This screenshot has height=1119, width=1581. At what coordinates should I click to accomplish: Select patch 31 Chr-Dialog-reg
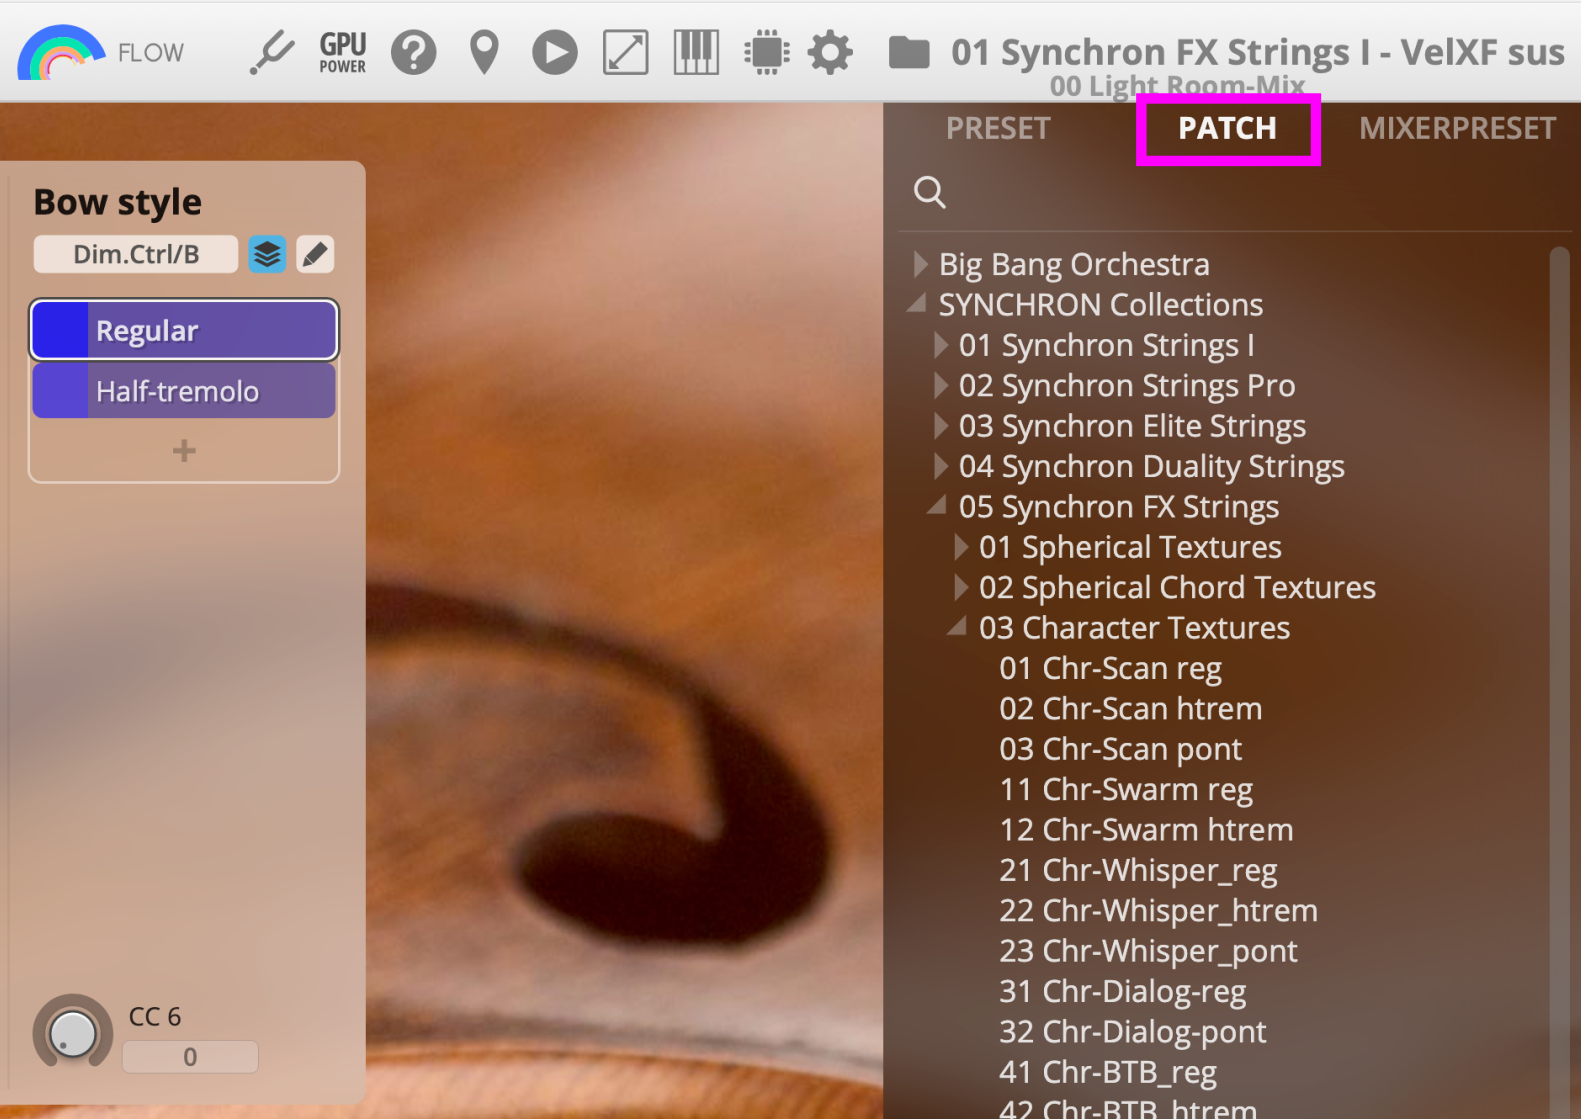tap(1122, 991)
